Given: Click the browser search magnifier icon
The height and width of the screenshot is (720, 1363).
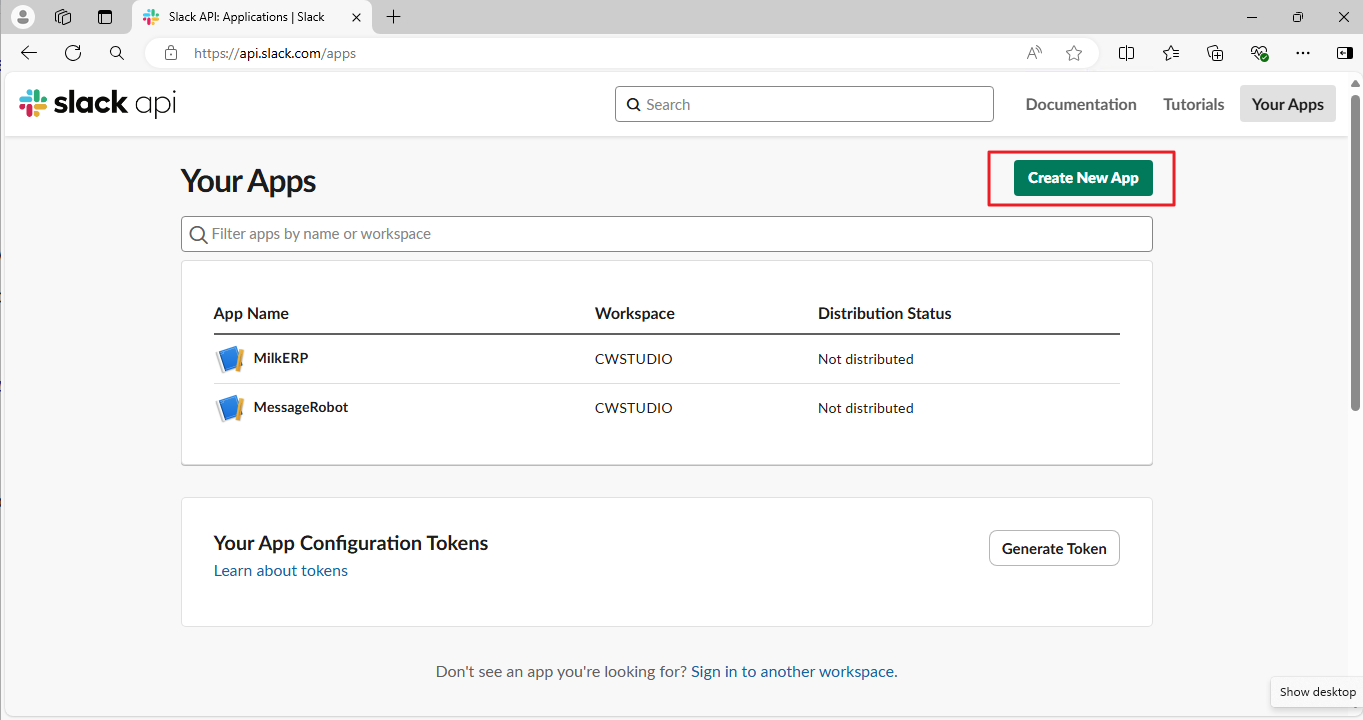Looking at the screenshot, I should click(117, 53).
